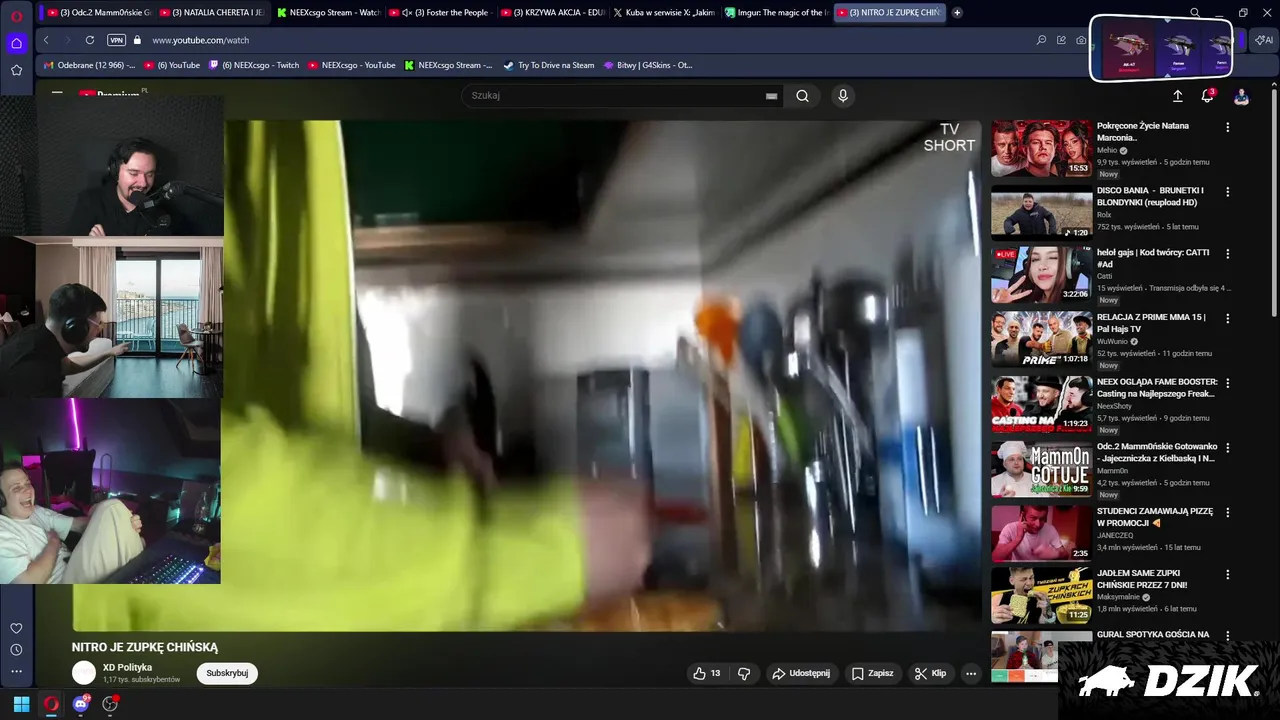Open options for JADŁEM SAME ZUPKI video
Screen dimensions: 1280x720
pyautogui.click(x=1228, y=574)
